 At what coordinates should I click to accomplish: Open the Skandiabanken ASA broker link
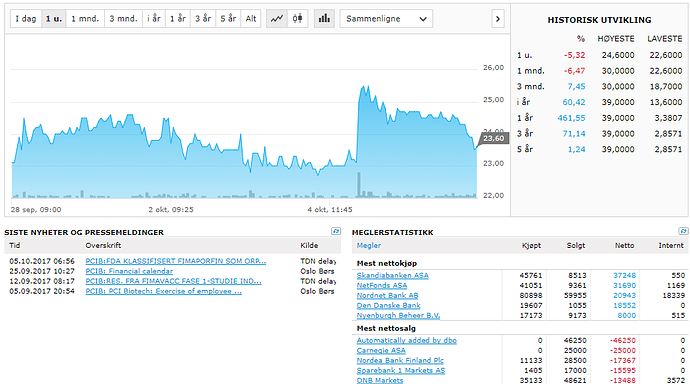coord(393,275)
